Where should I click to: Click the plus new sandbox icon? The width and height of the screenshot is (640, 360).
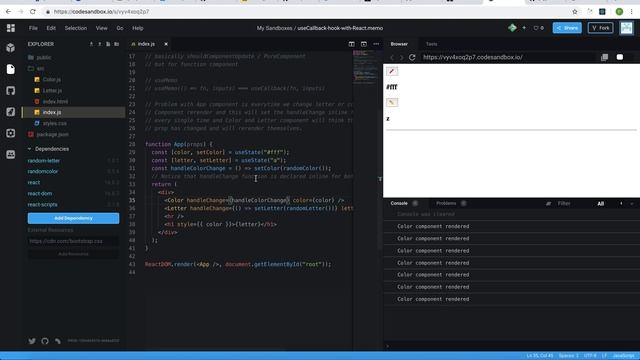click(x=524, y=28)
